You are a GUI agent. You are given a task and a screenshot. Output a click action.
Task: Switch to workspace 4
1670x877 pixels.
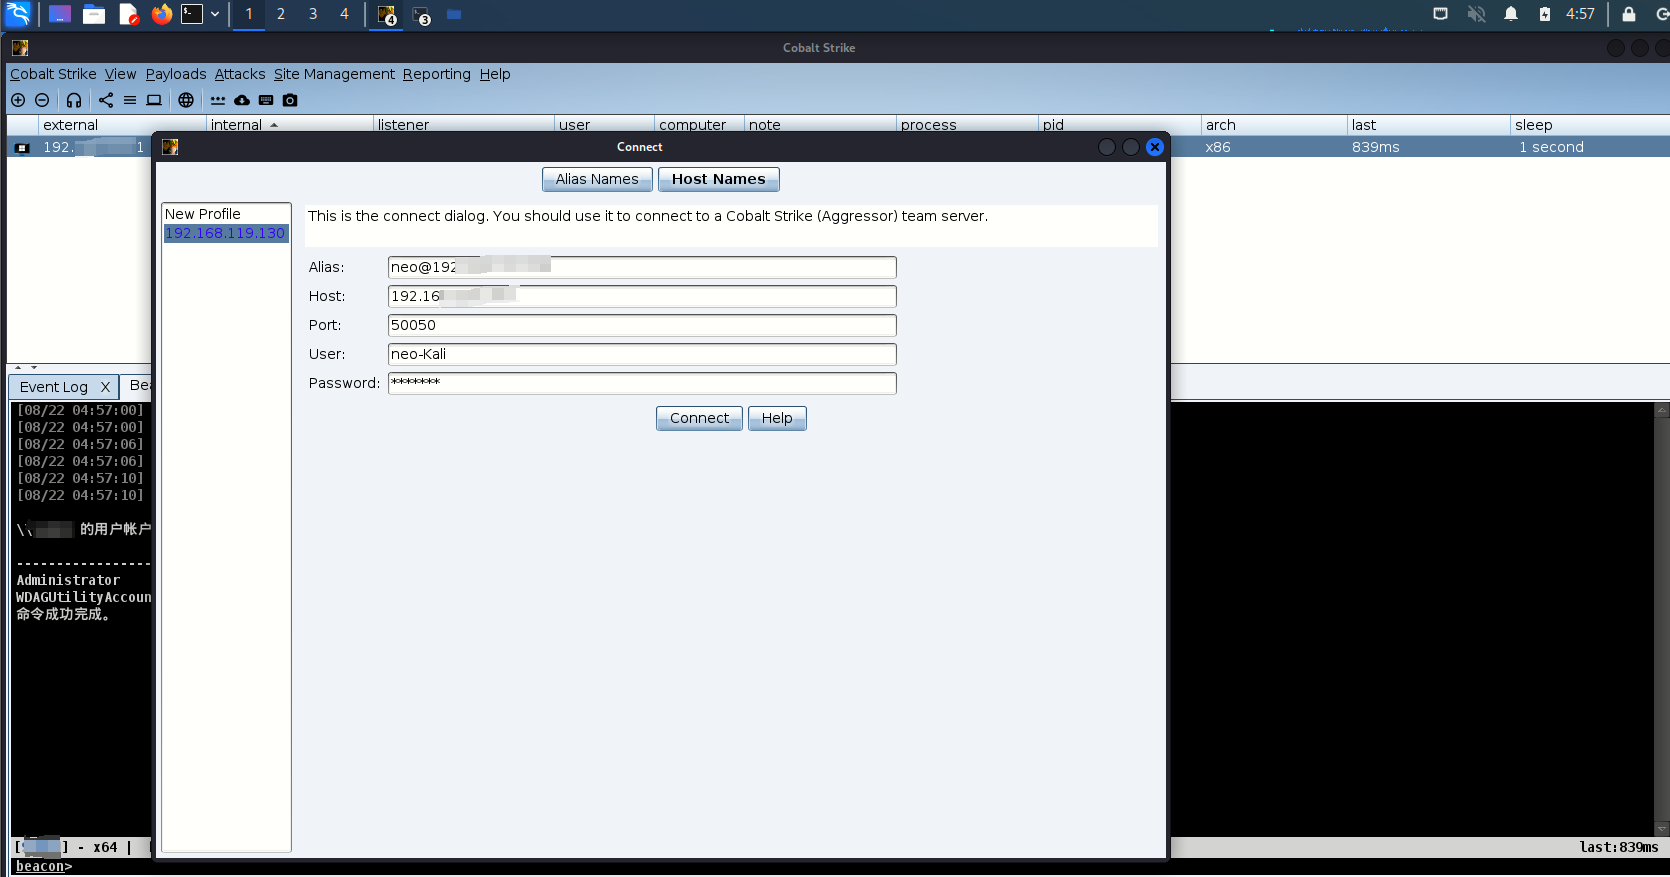click(345, 14)
